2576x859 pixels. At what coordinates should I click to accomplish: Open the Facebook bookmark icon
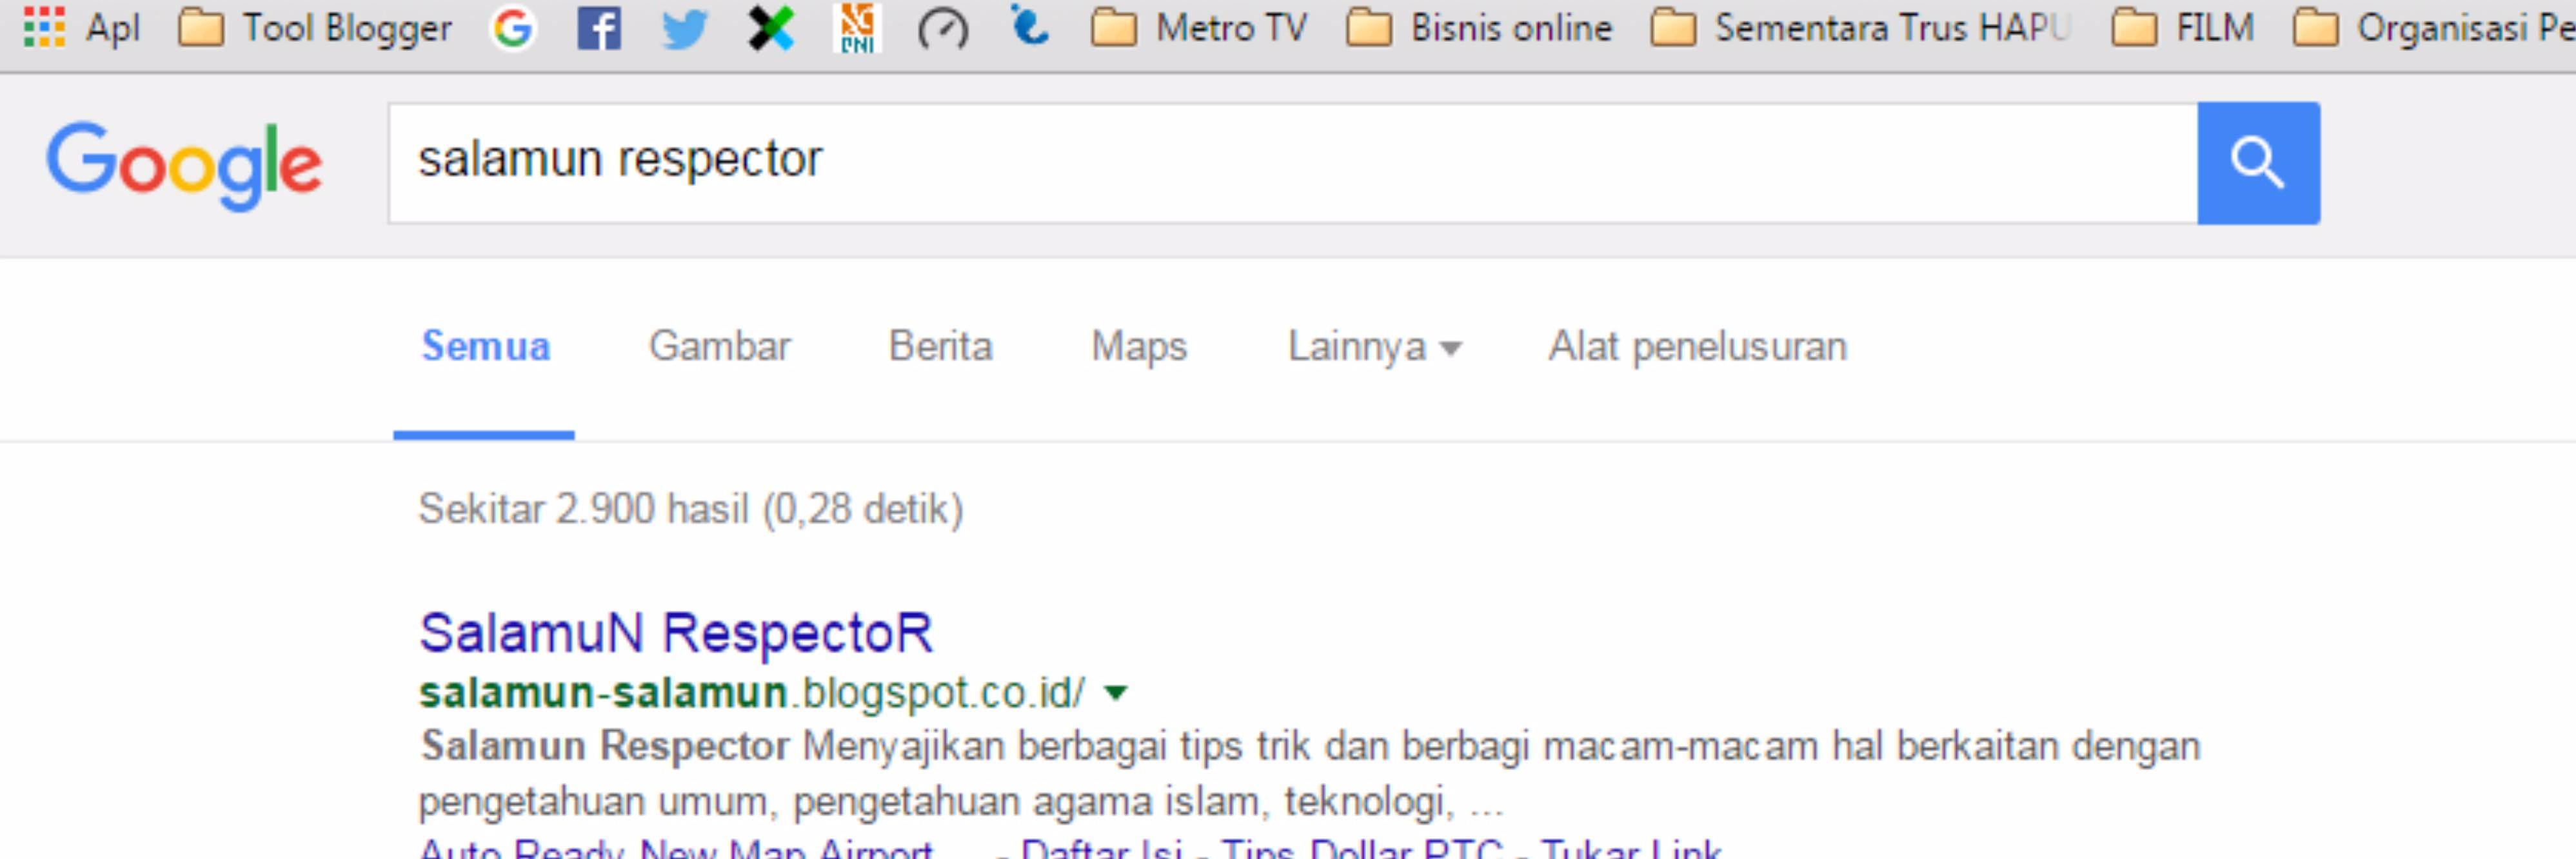(599, 28)
